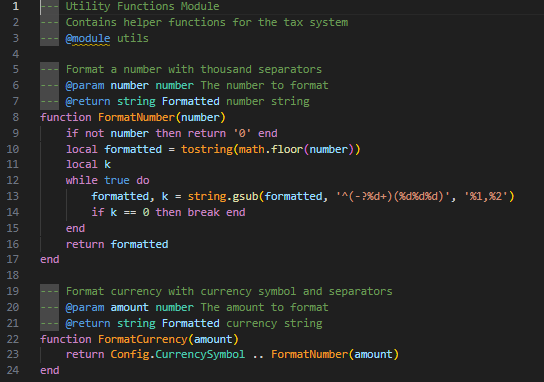Click '@return' on line 21
This screenshot has height=382, width=544.
[x=88, y=323]
